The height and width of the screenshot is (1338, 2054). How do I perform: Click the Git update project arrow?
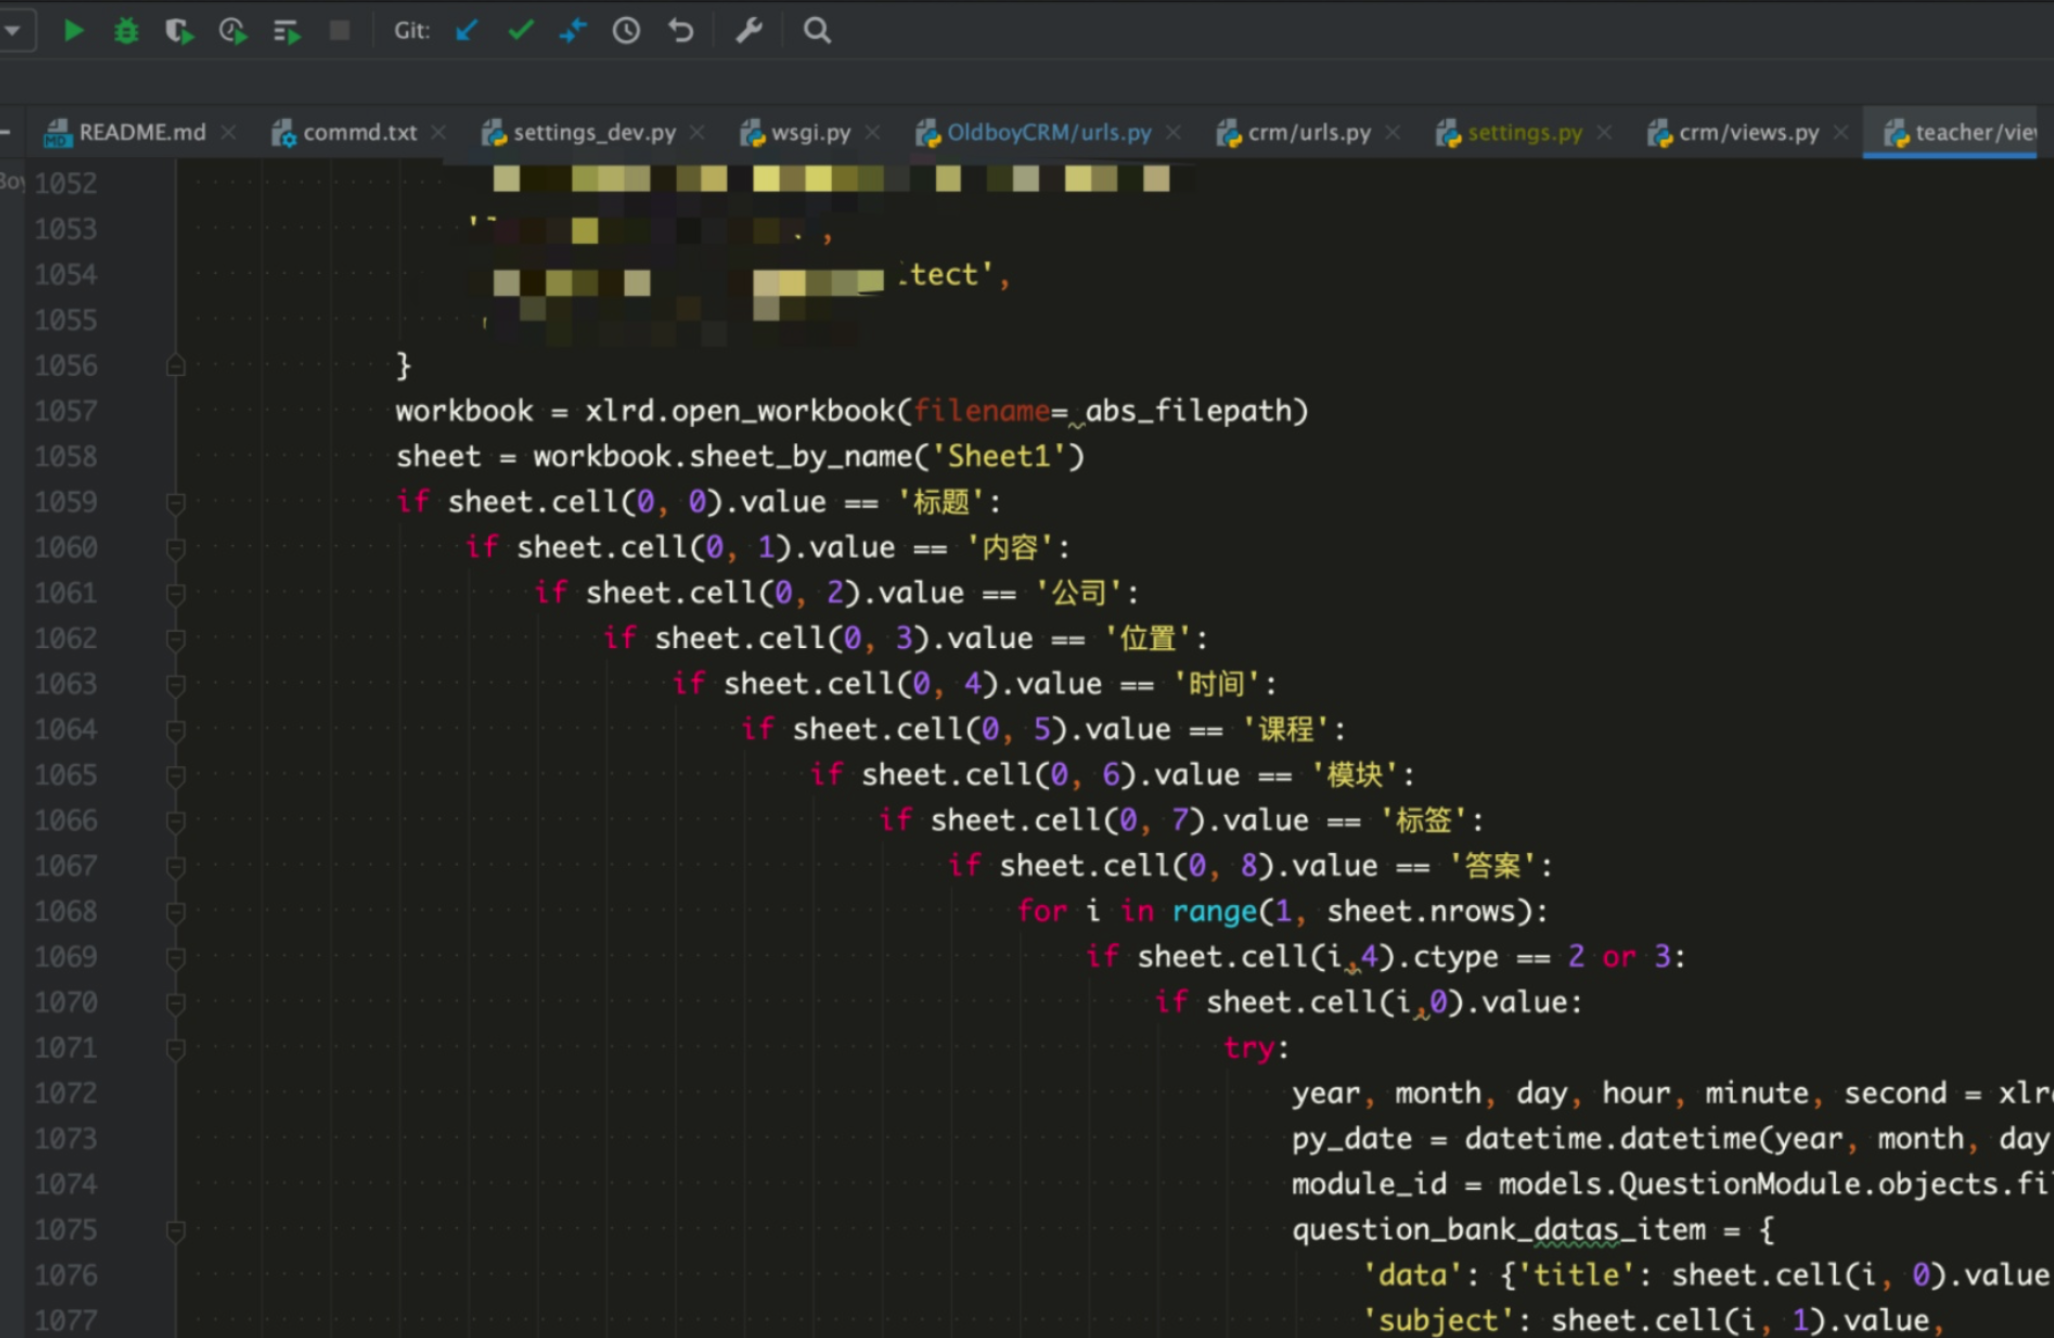coord(466,31)
